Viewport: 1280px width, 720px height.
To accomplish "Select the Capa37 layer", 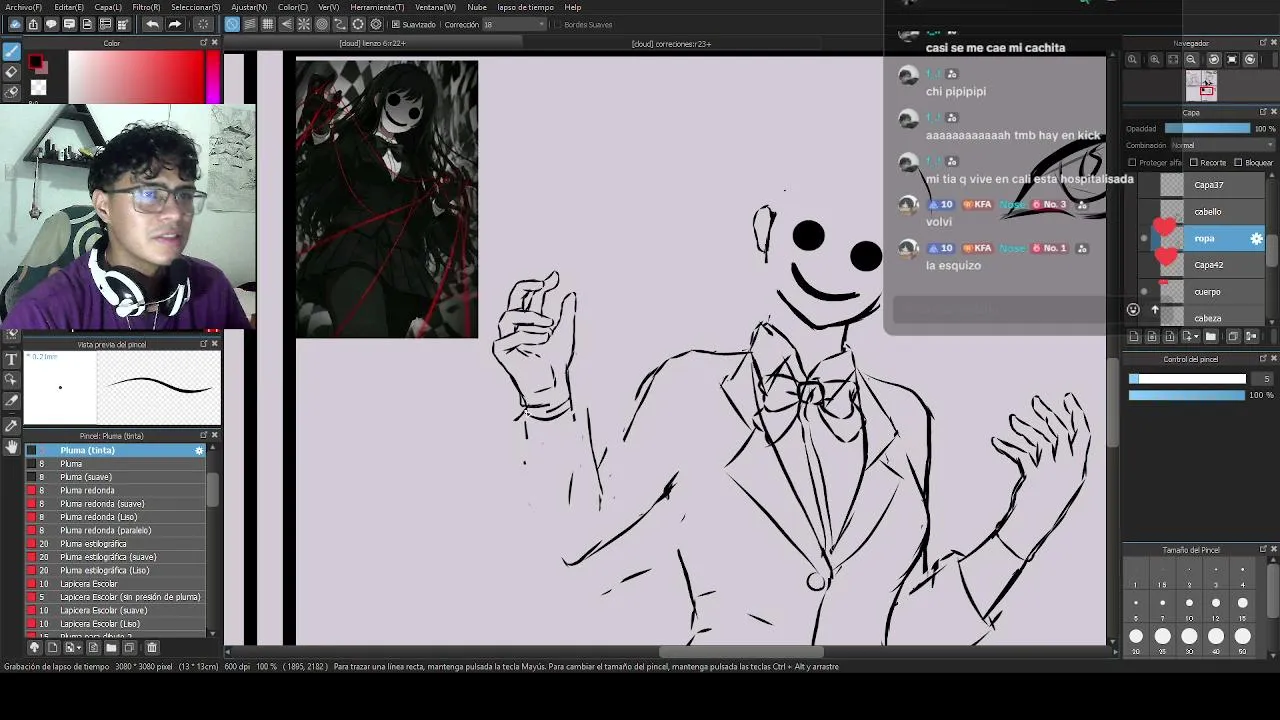I will tap(1209, 185).
